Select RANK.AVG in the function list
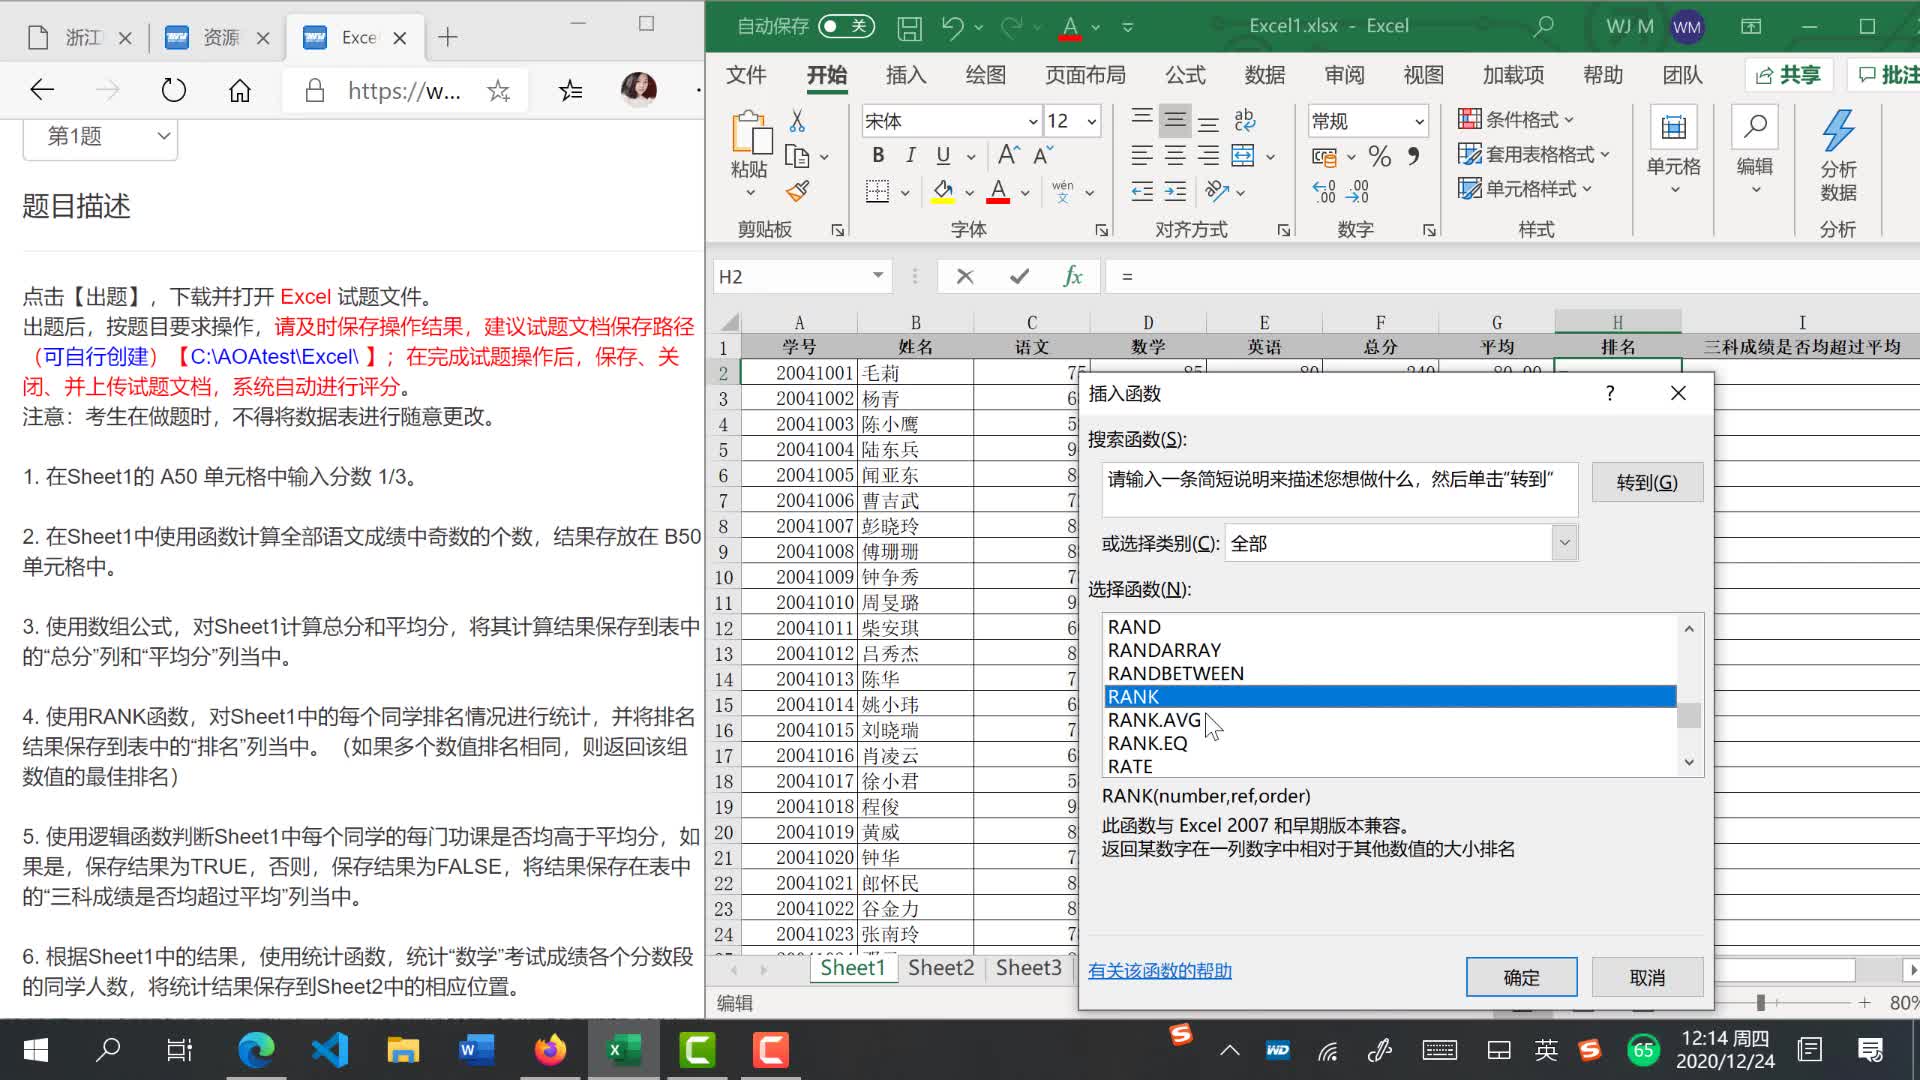The image size is (1920, 1080). point(1154,719)
